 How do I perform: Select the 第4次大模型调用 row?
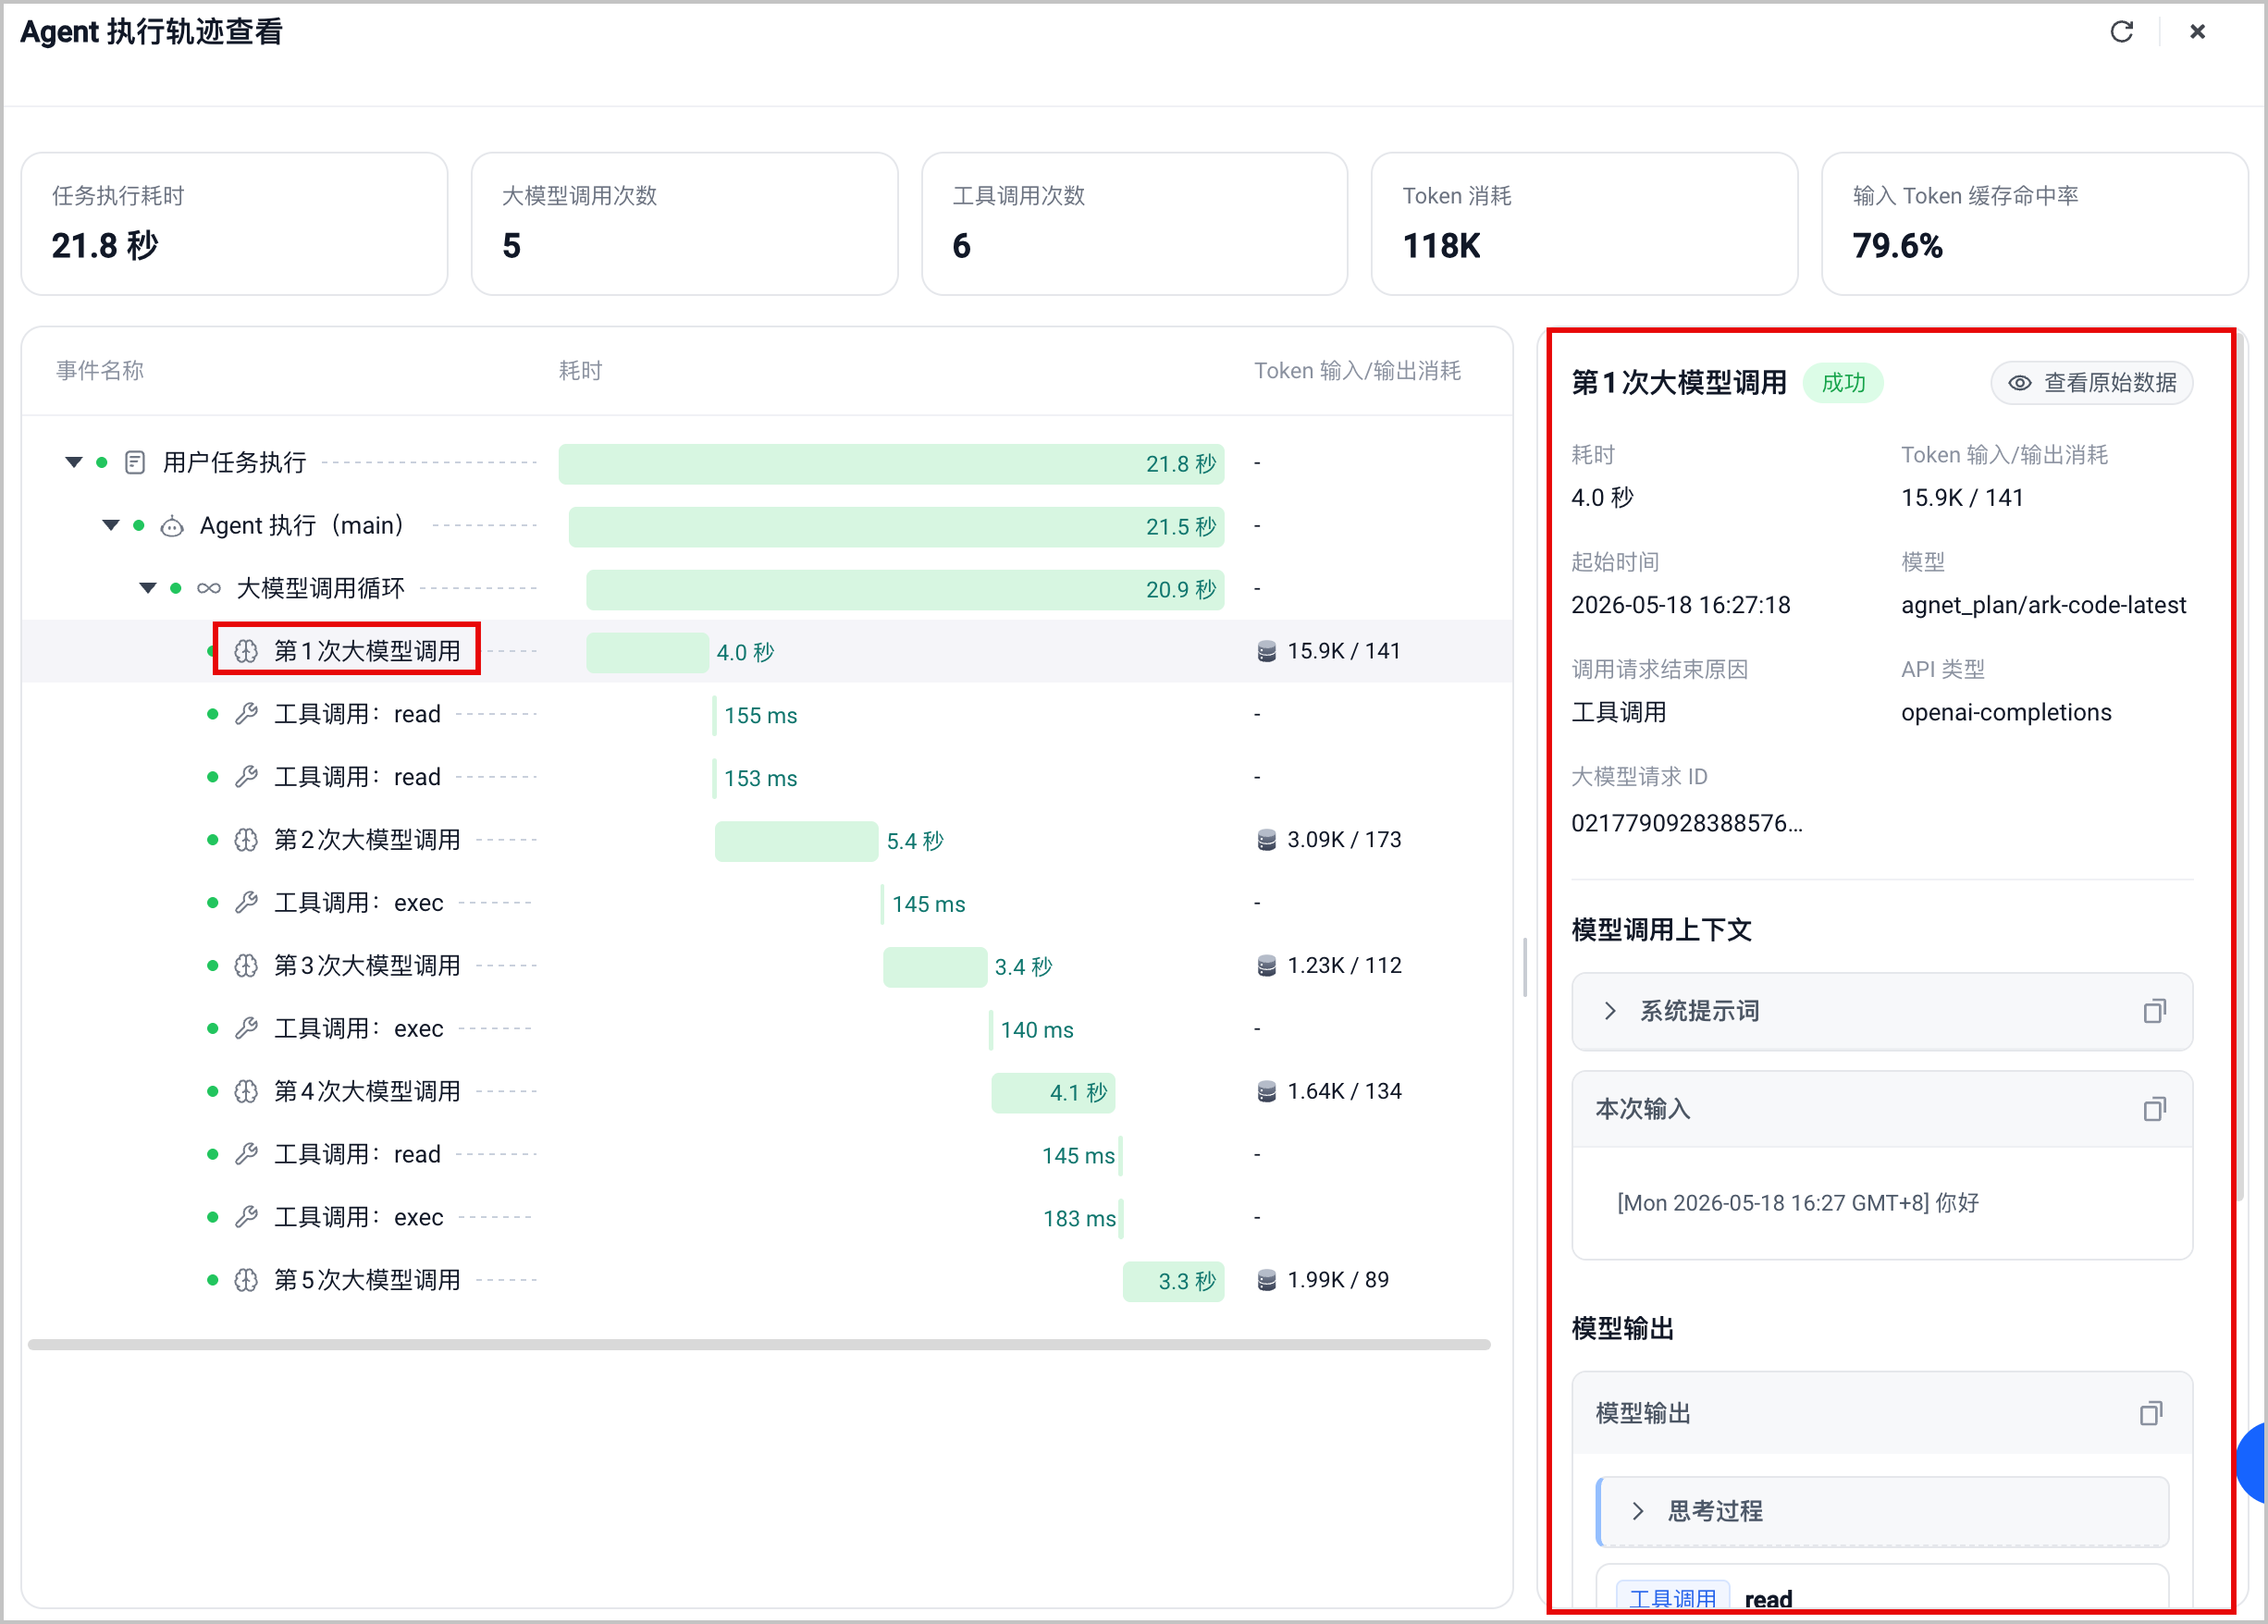[767, 1091]
